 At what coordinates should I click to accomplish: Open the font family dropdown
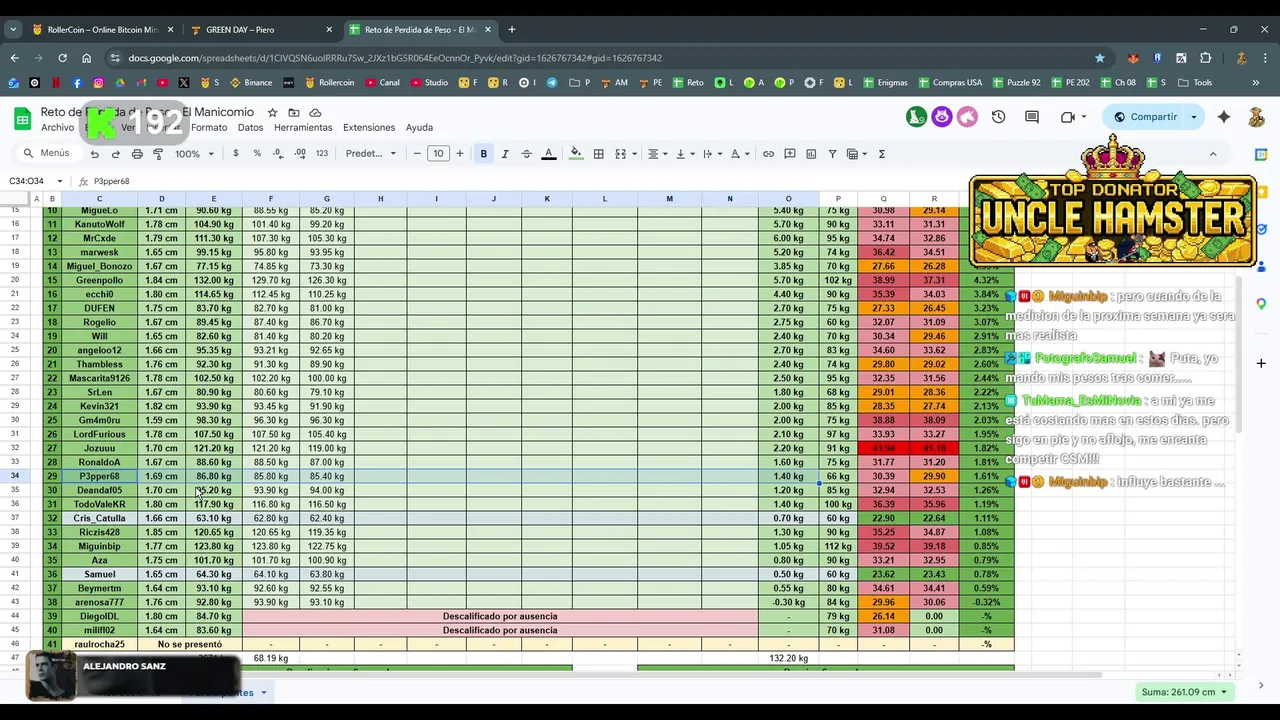tap(370, 154)
